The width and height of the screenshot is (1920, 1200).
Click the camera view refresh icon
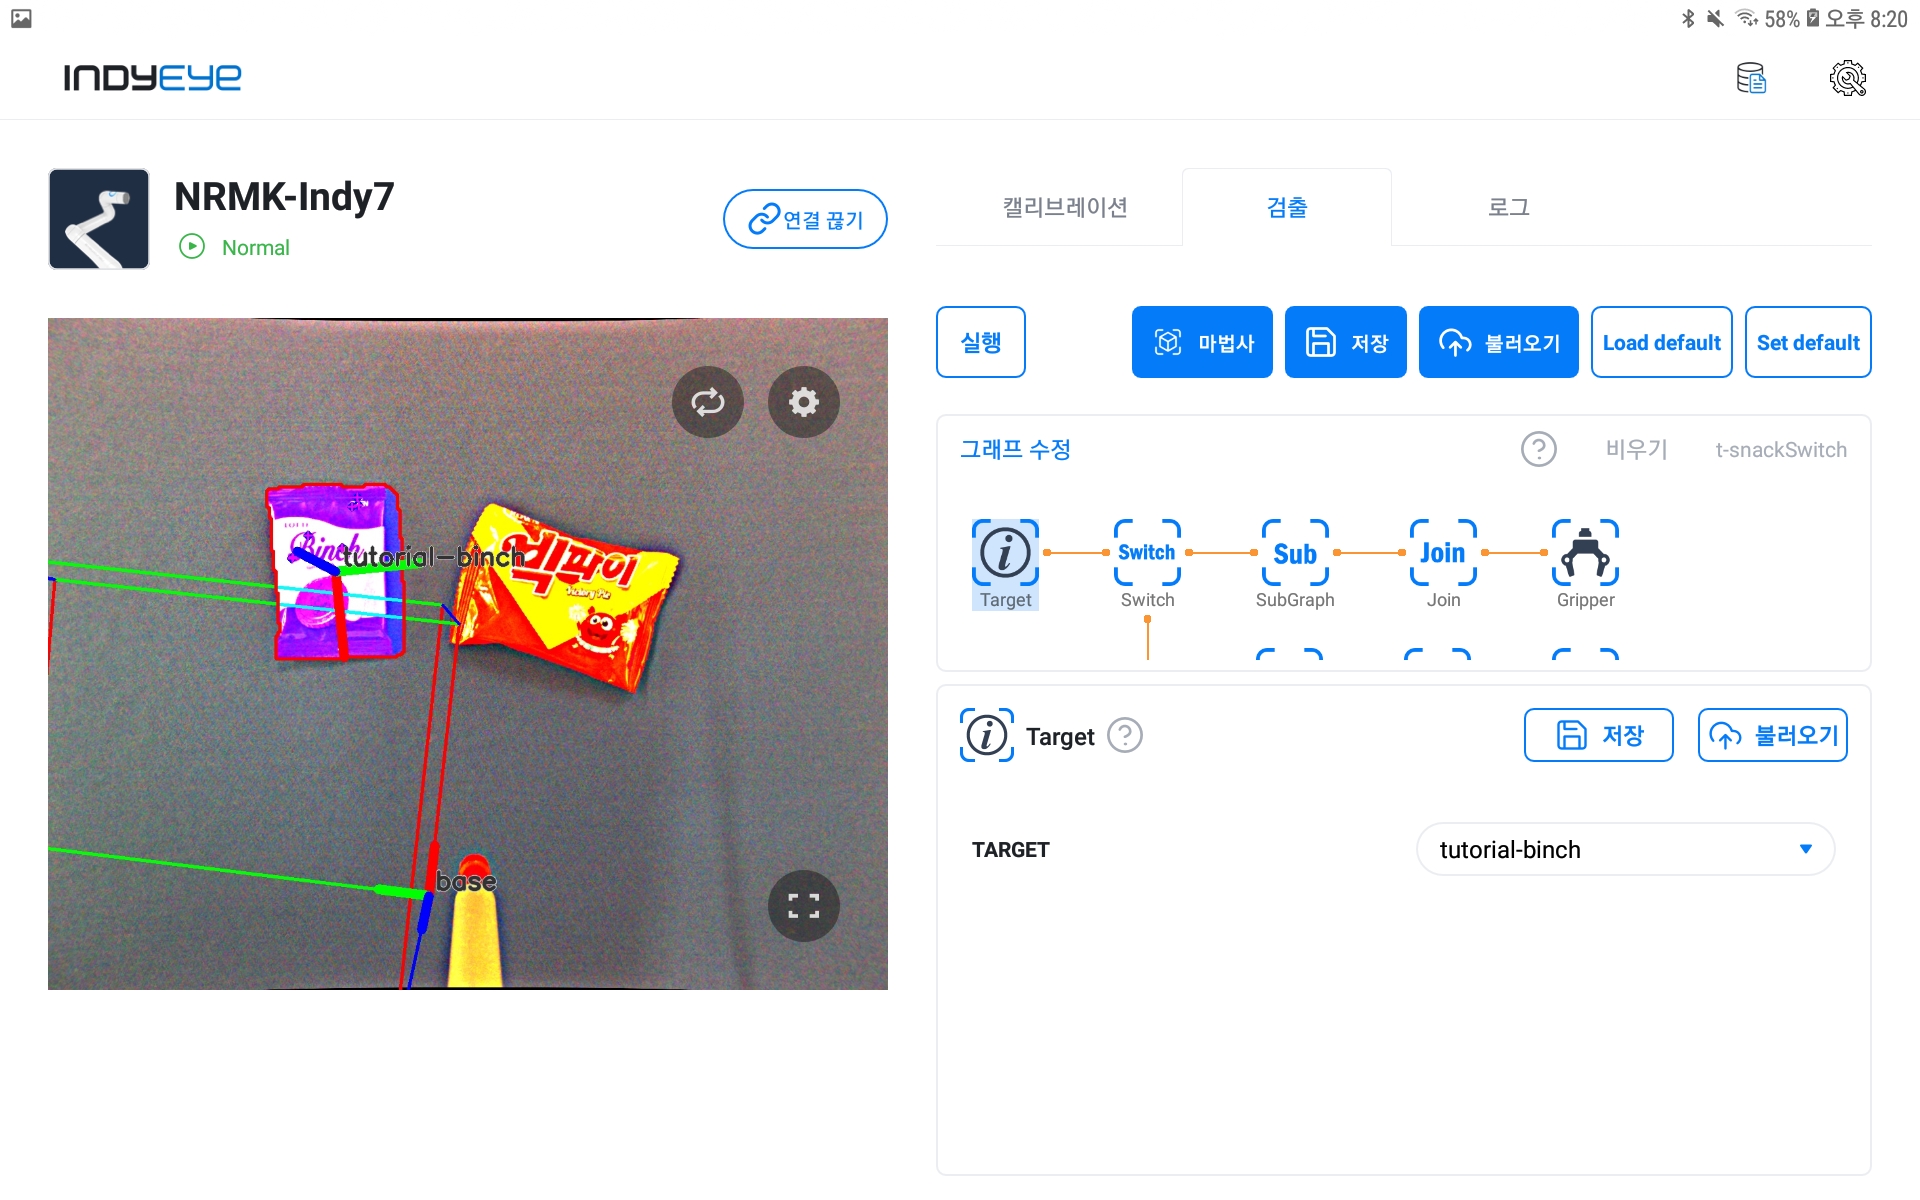tap(708, 402)
